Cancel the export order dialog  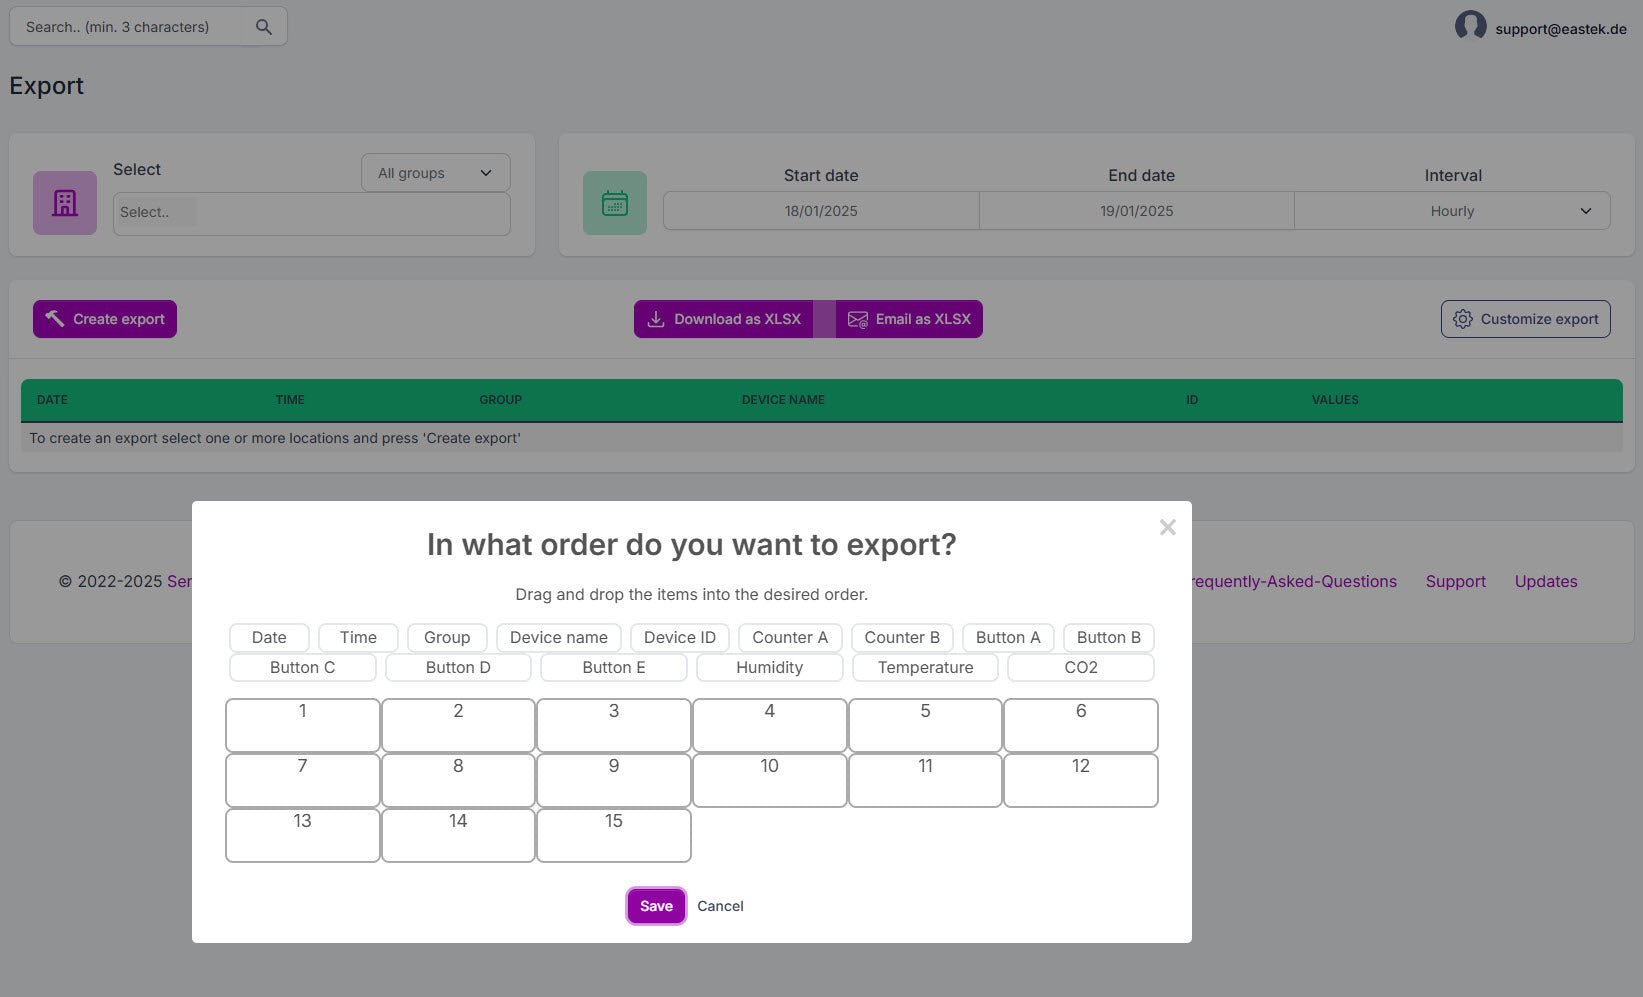coord(720,905)
